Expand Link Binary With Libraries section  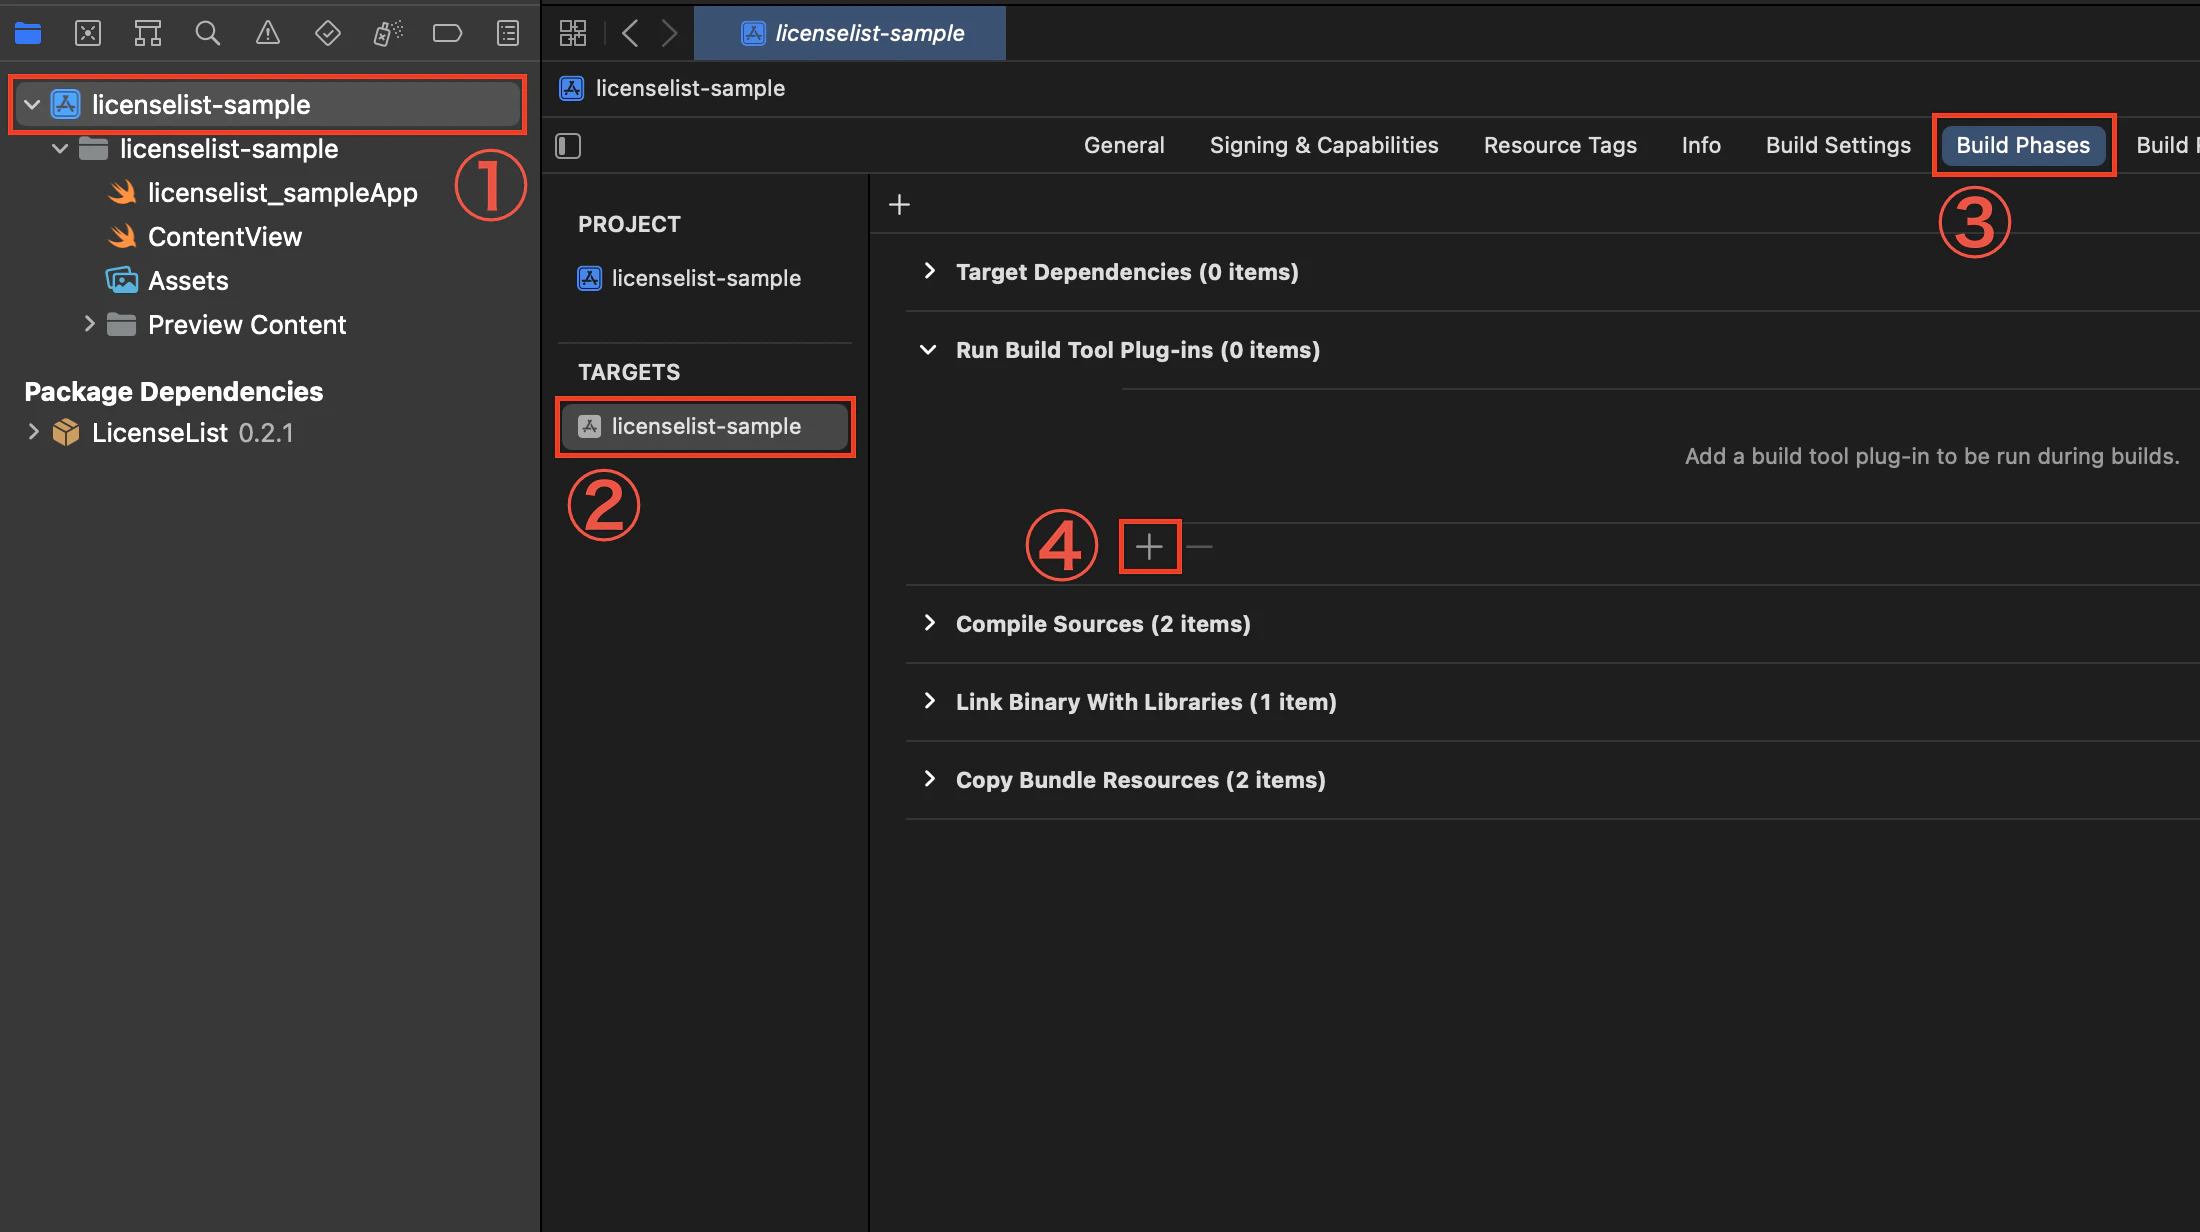tap(930, 701)
